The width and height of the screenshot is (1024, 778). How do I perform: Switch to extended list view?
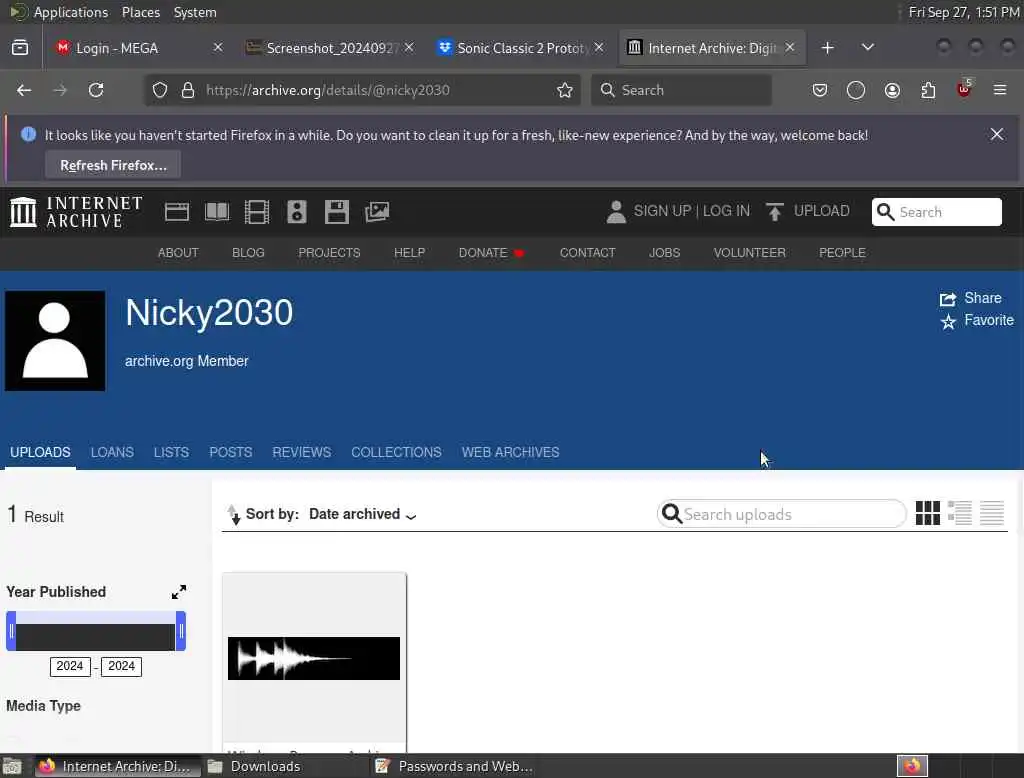(959, 513)
